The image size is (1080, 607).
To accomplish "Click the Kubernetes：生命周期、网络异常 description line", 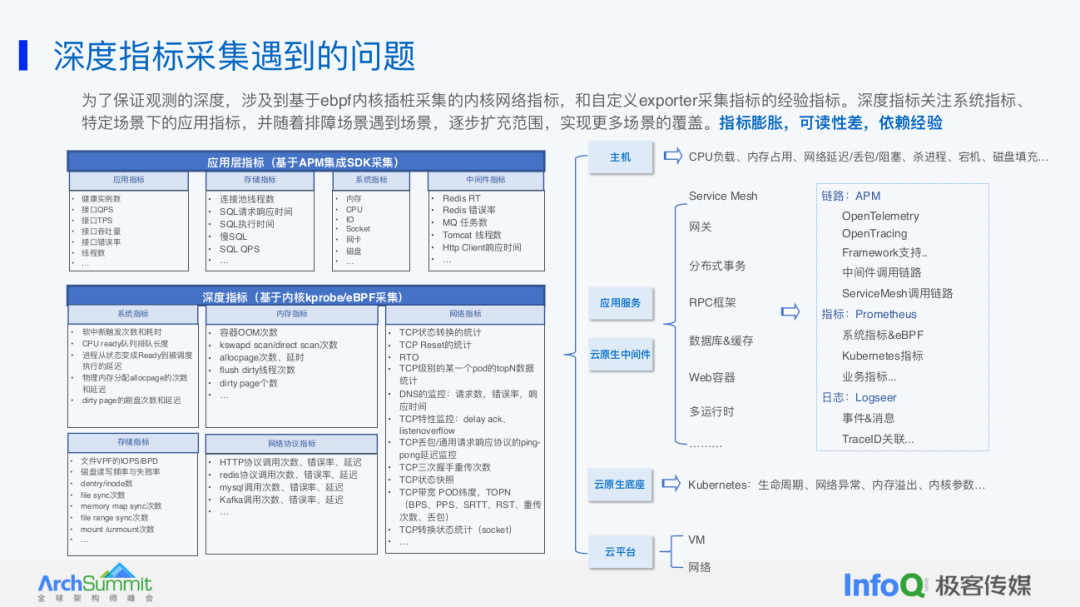I will point(836,484).
